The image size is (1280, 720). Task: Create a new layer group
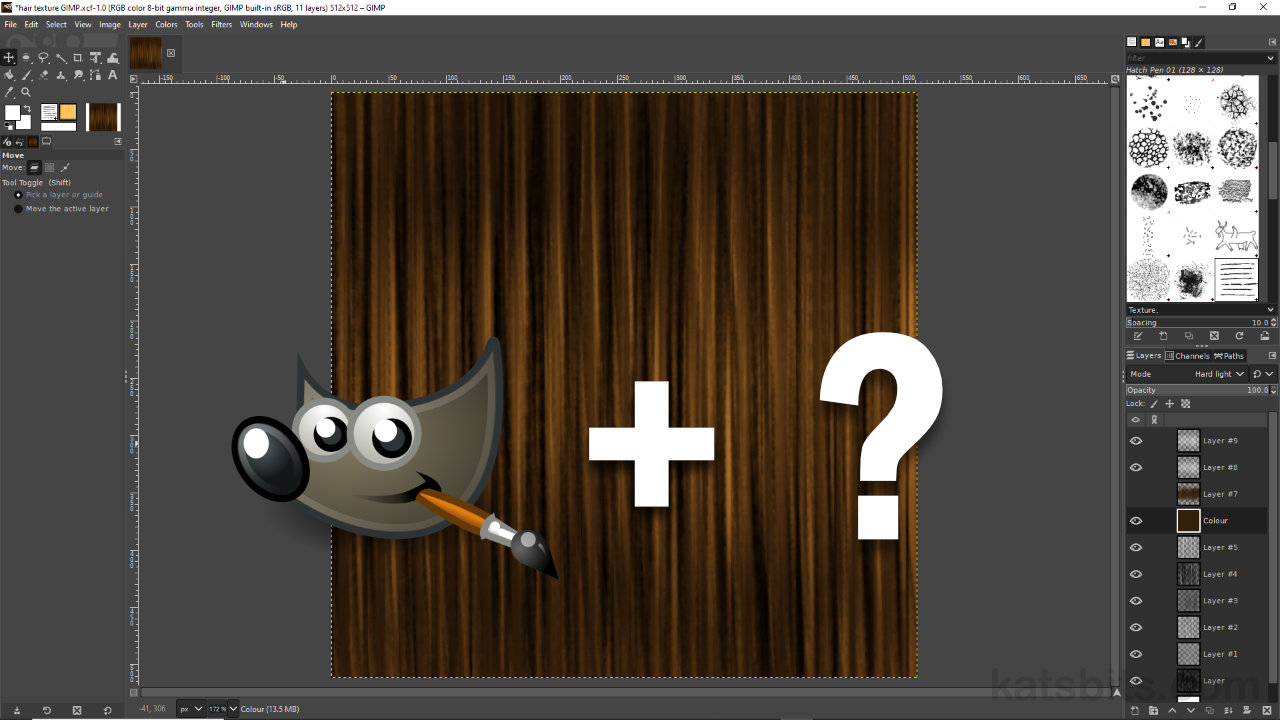point(1153,711)
